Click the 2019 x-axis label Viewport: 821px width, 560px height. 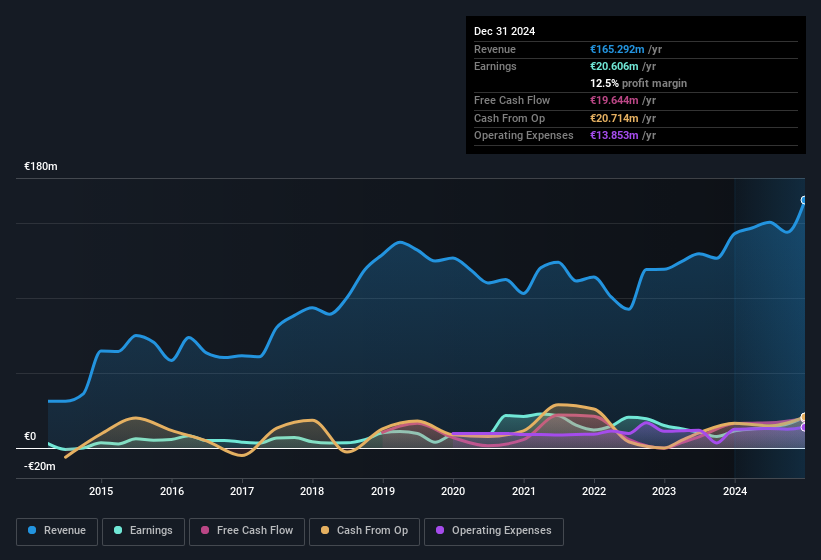tap(383, 491)
